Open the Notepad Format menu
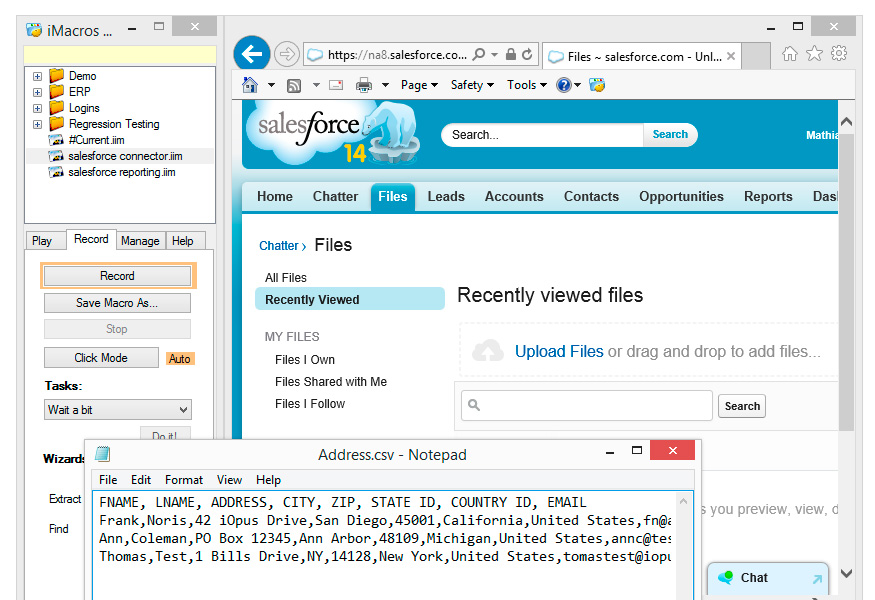Viewport: 875px width, 600px height. coord(184,480)
